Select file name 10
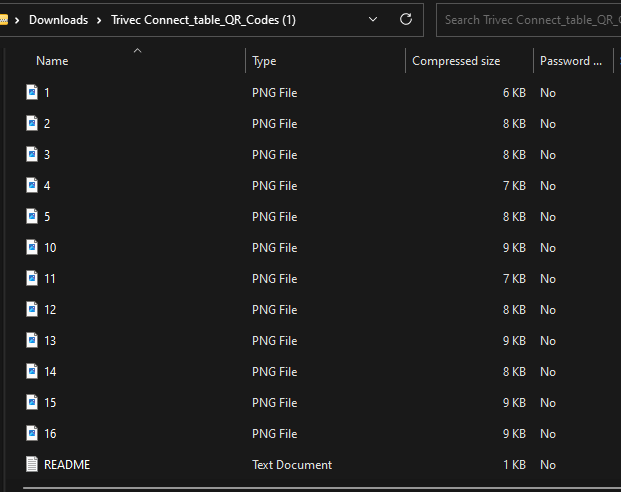 click(50, 248)
